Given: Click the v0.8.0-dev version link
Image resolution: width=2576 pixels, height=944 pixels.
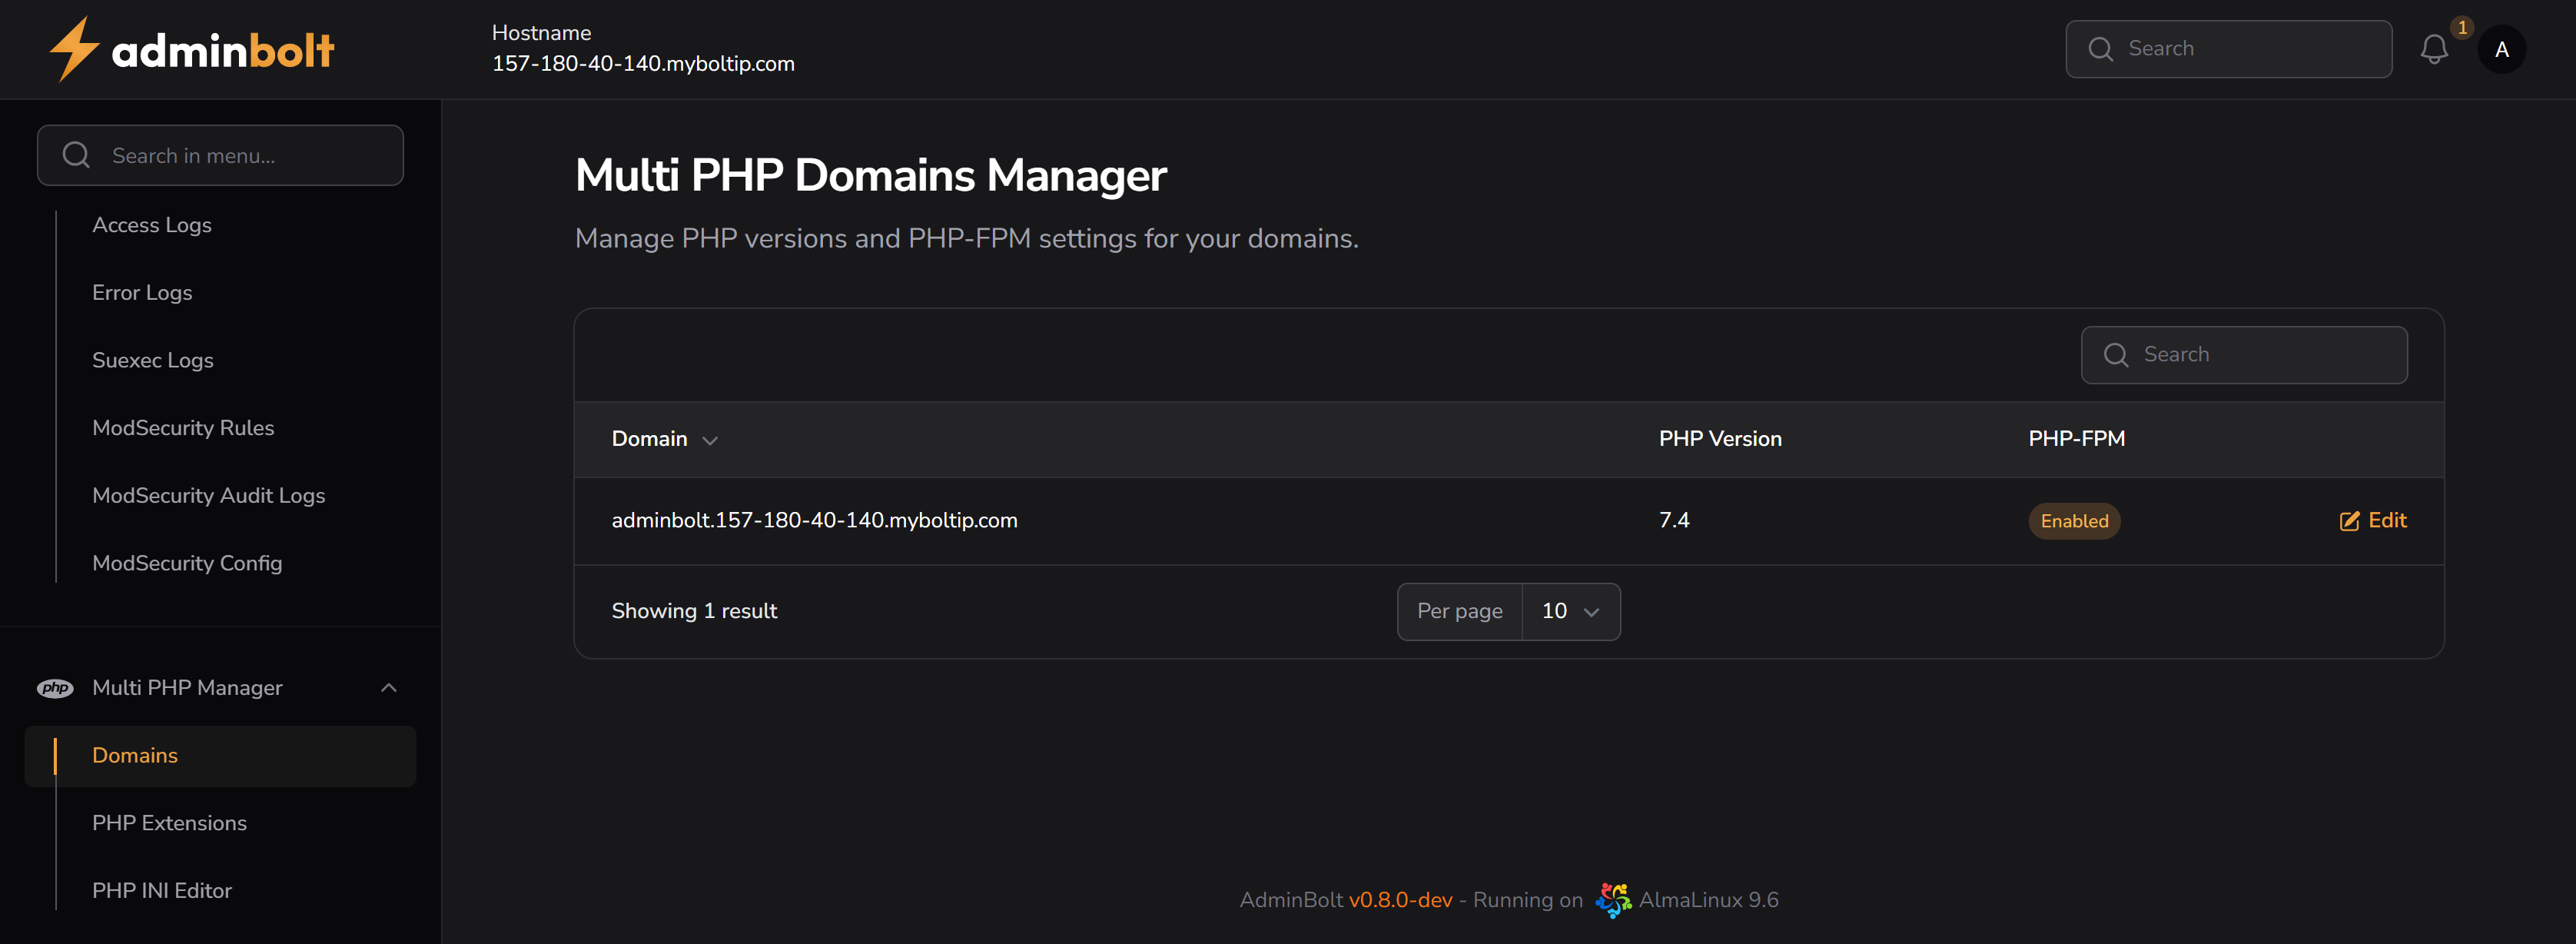Looking at the screenshot, I should (1400, 899).
